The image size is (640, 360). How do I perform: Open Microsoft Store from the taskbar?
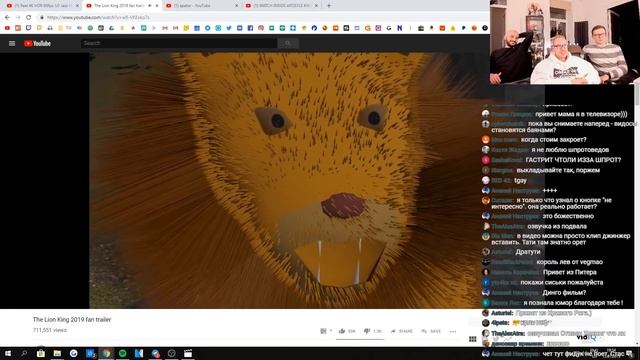click(x=41, y=353)
